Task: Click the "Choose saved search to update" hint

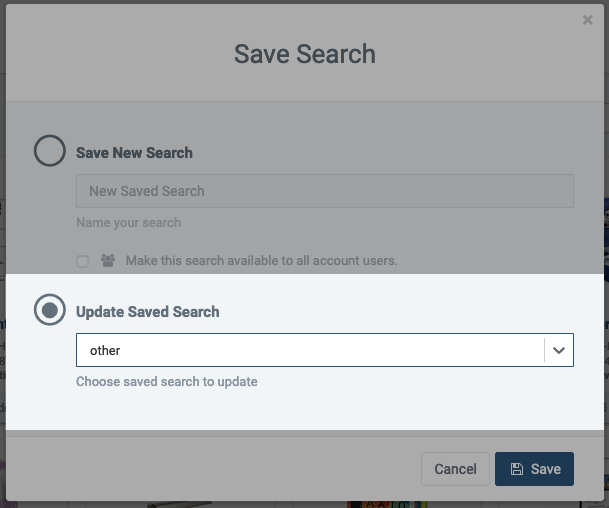Action: [167, 382]
